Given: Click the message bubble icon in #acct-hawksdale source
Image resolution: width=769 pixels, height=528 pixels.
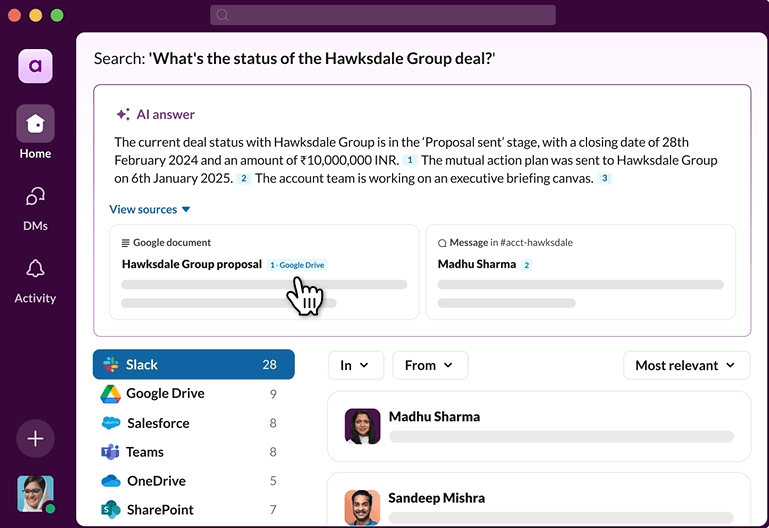Looking at the screenshot, I should click(x=442, y=243).
